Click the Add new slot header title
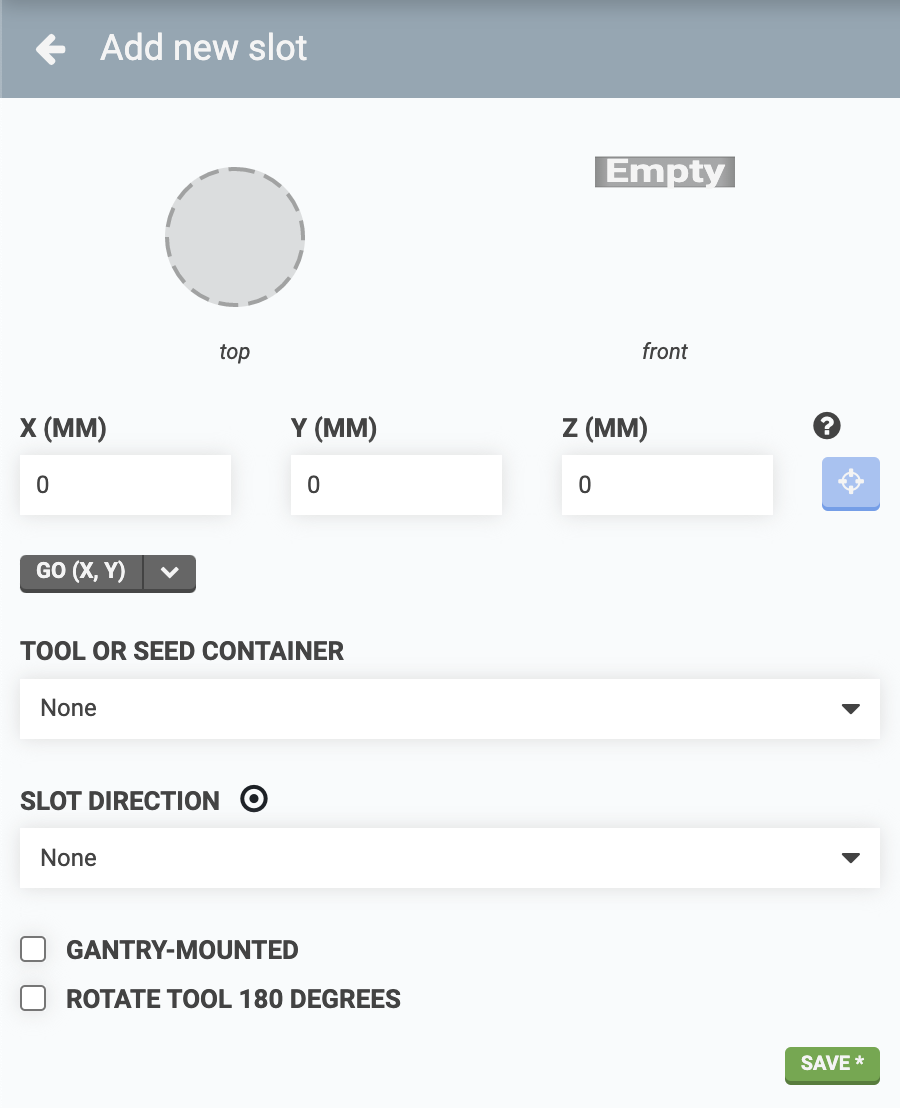The image size is (900, 1108). (x=204, y=48)
